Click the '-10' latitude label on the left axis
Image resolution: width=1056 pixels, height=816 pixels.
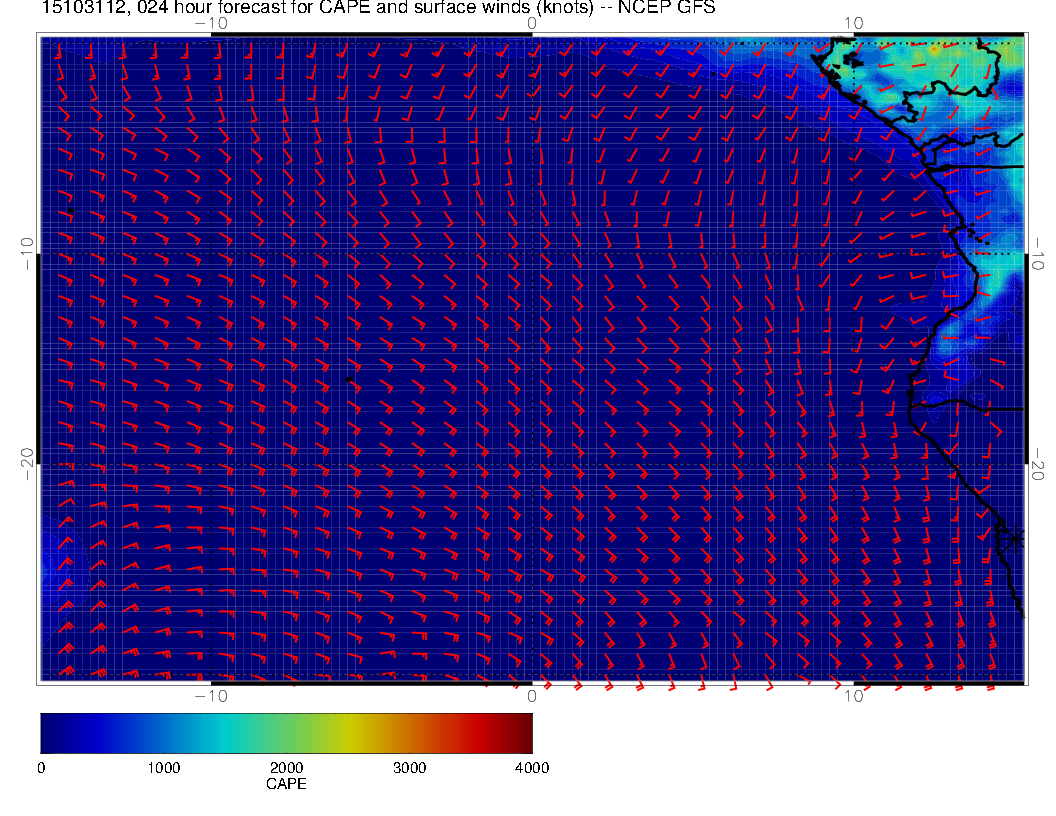(28, 254)
